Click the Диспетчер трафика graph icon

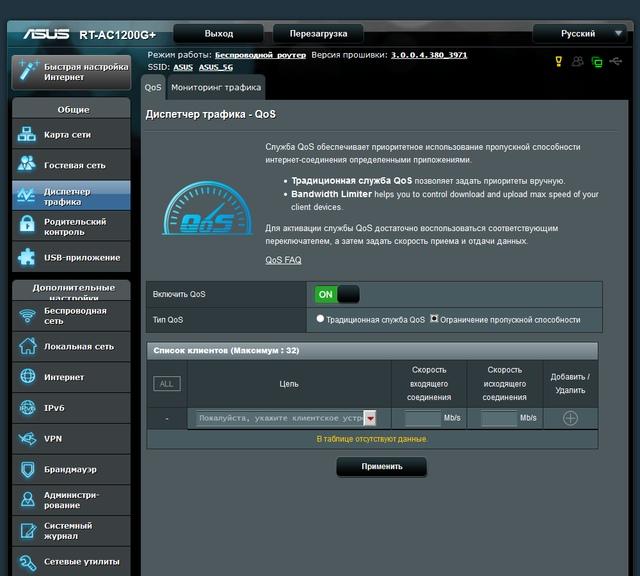point(26,196)
